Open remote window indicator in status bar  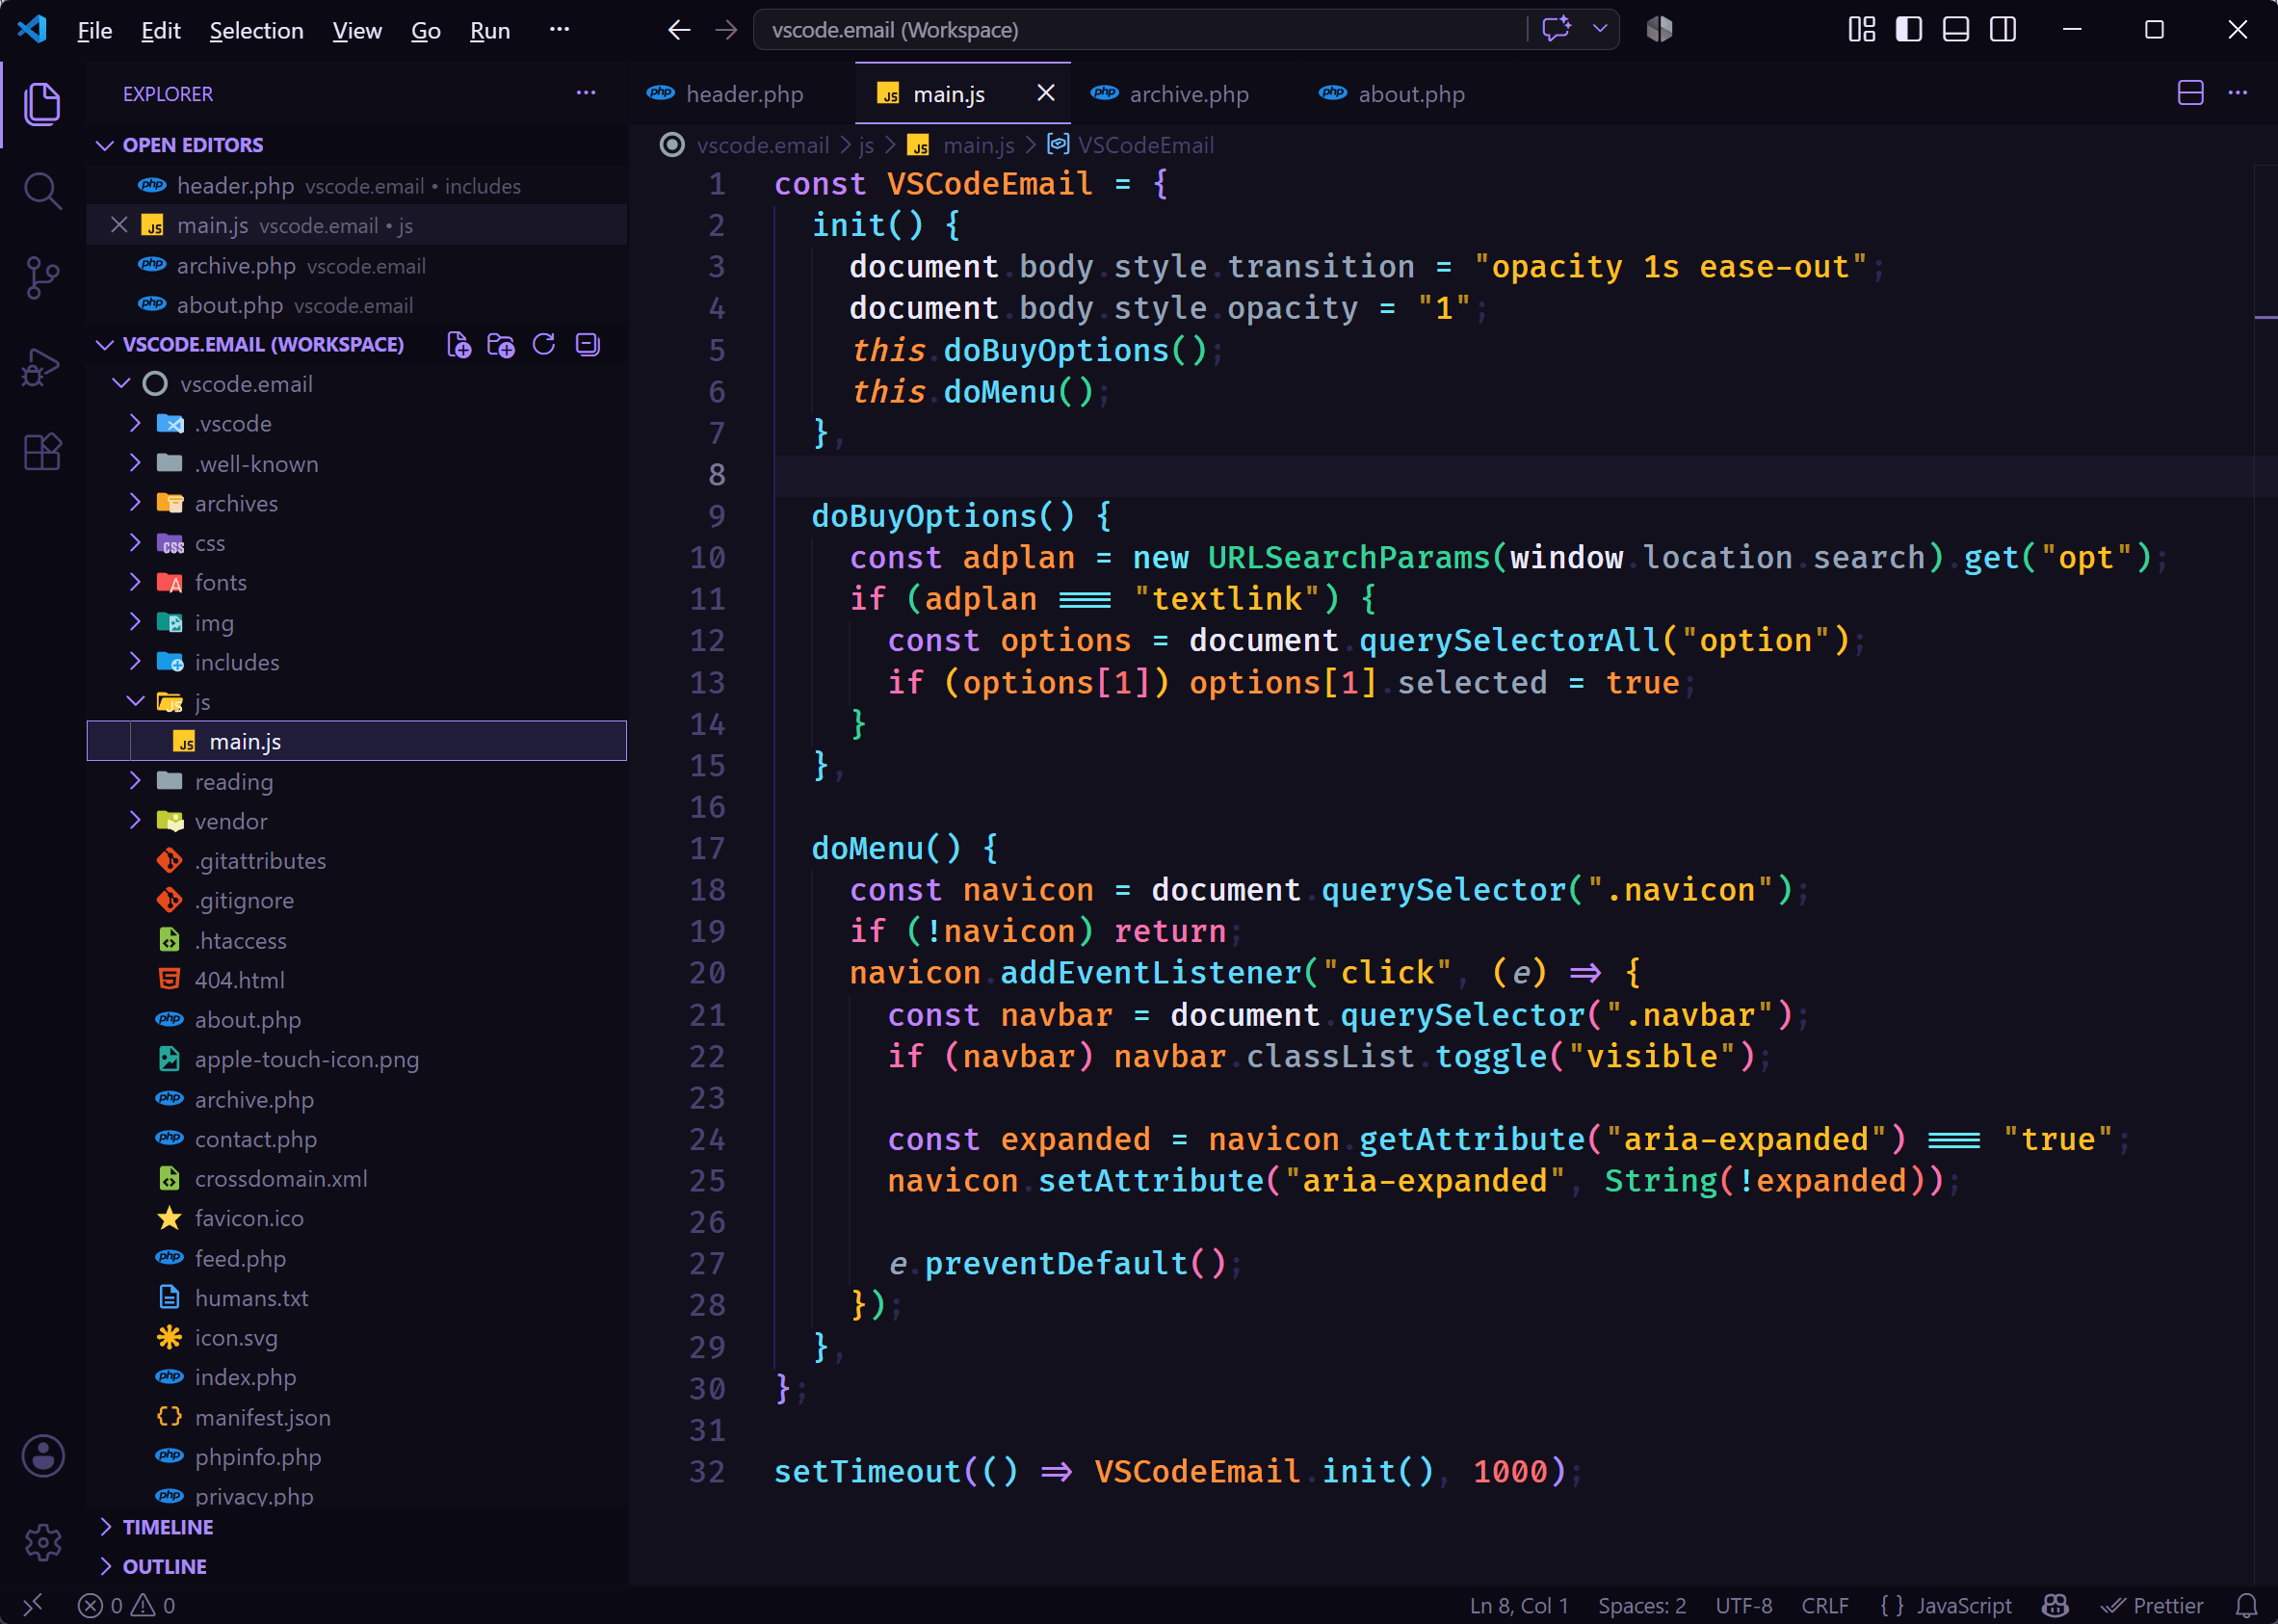tap(32, 1606)
